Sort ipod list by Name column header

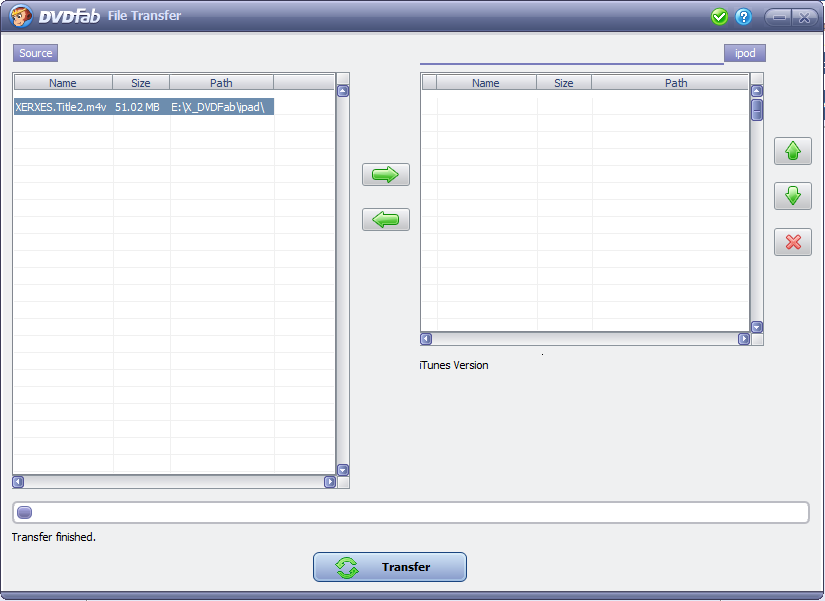(x=486, y=83)
